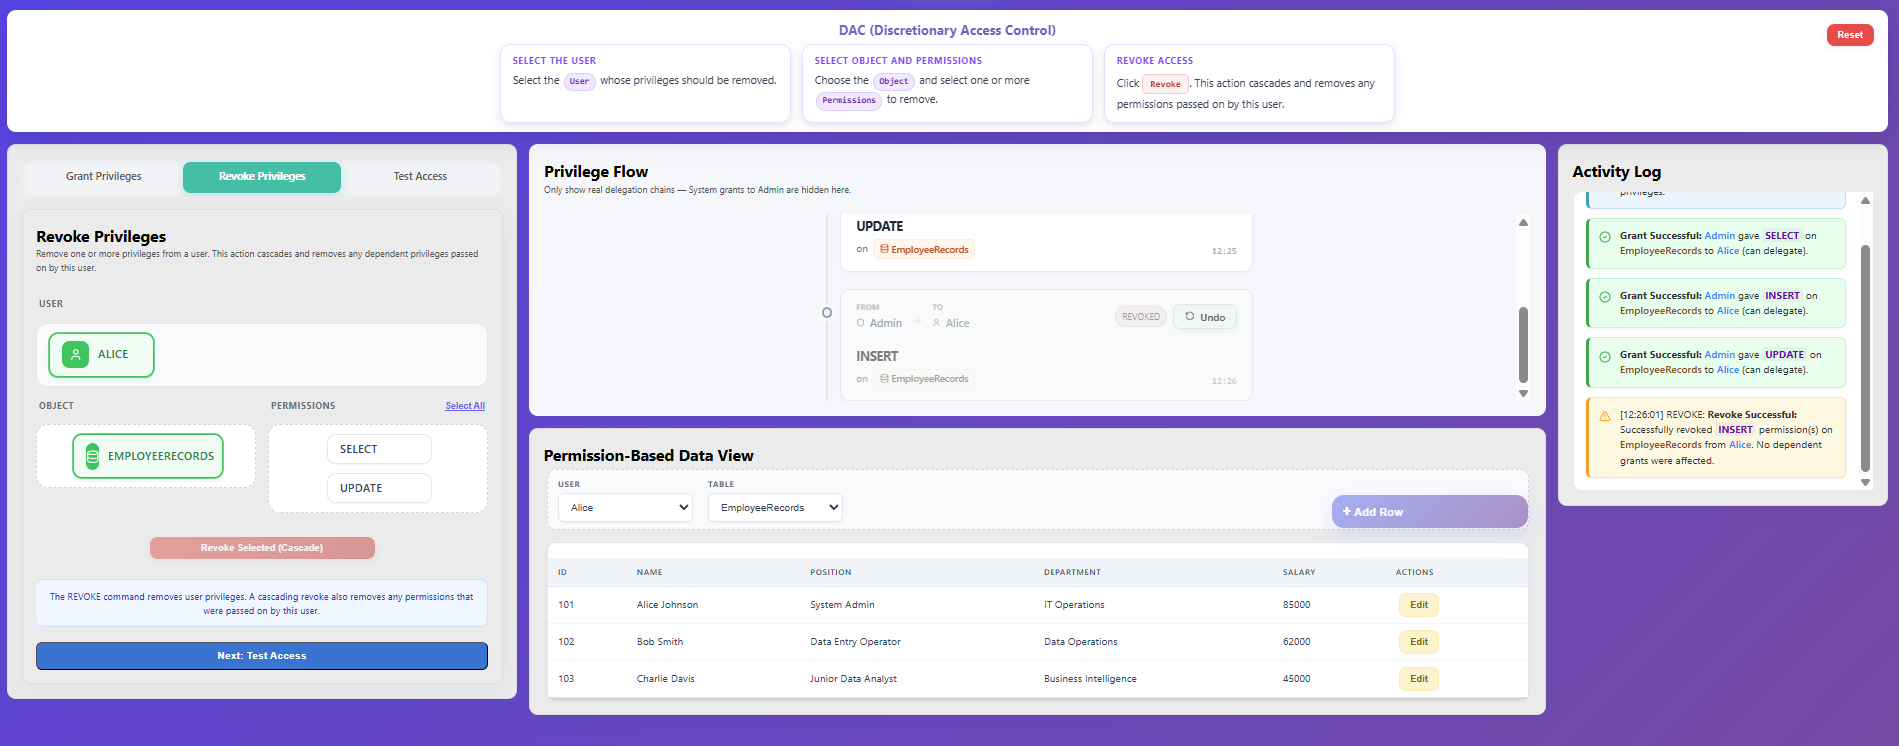Click the REVOKED status badge
Viewport: 1899px width, 746px height.
[1141, 317]
